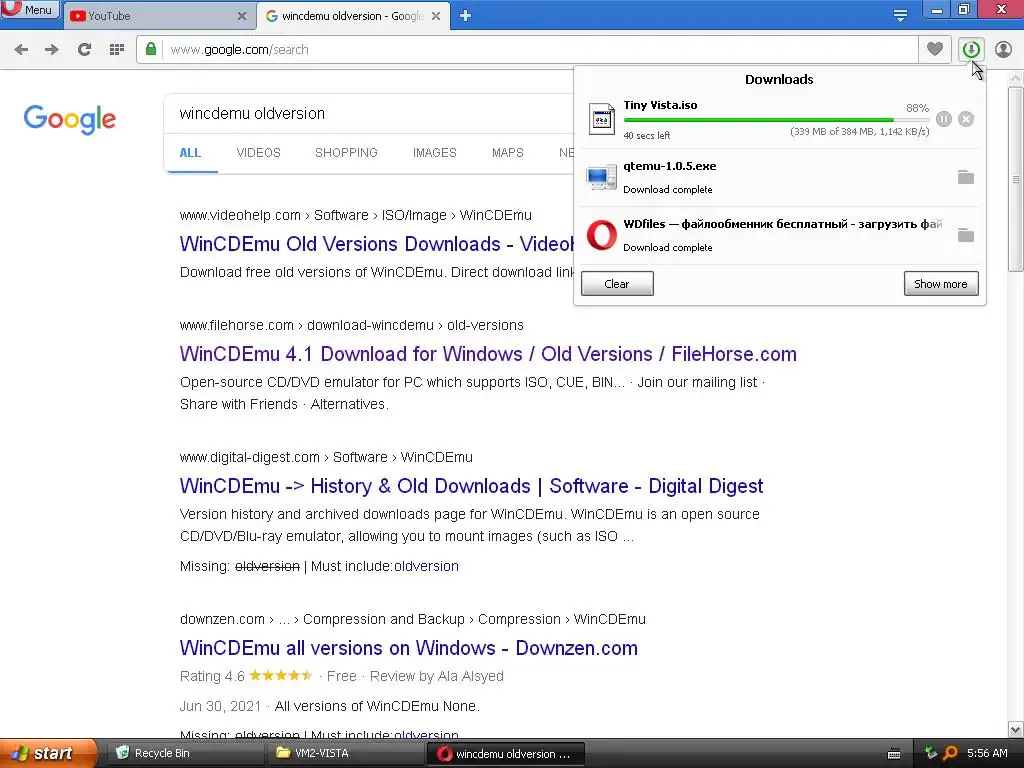The image size is (1024, 768).
Task: Open the Opera Menu button
Action: 30,9
